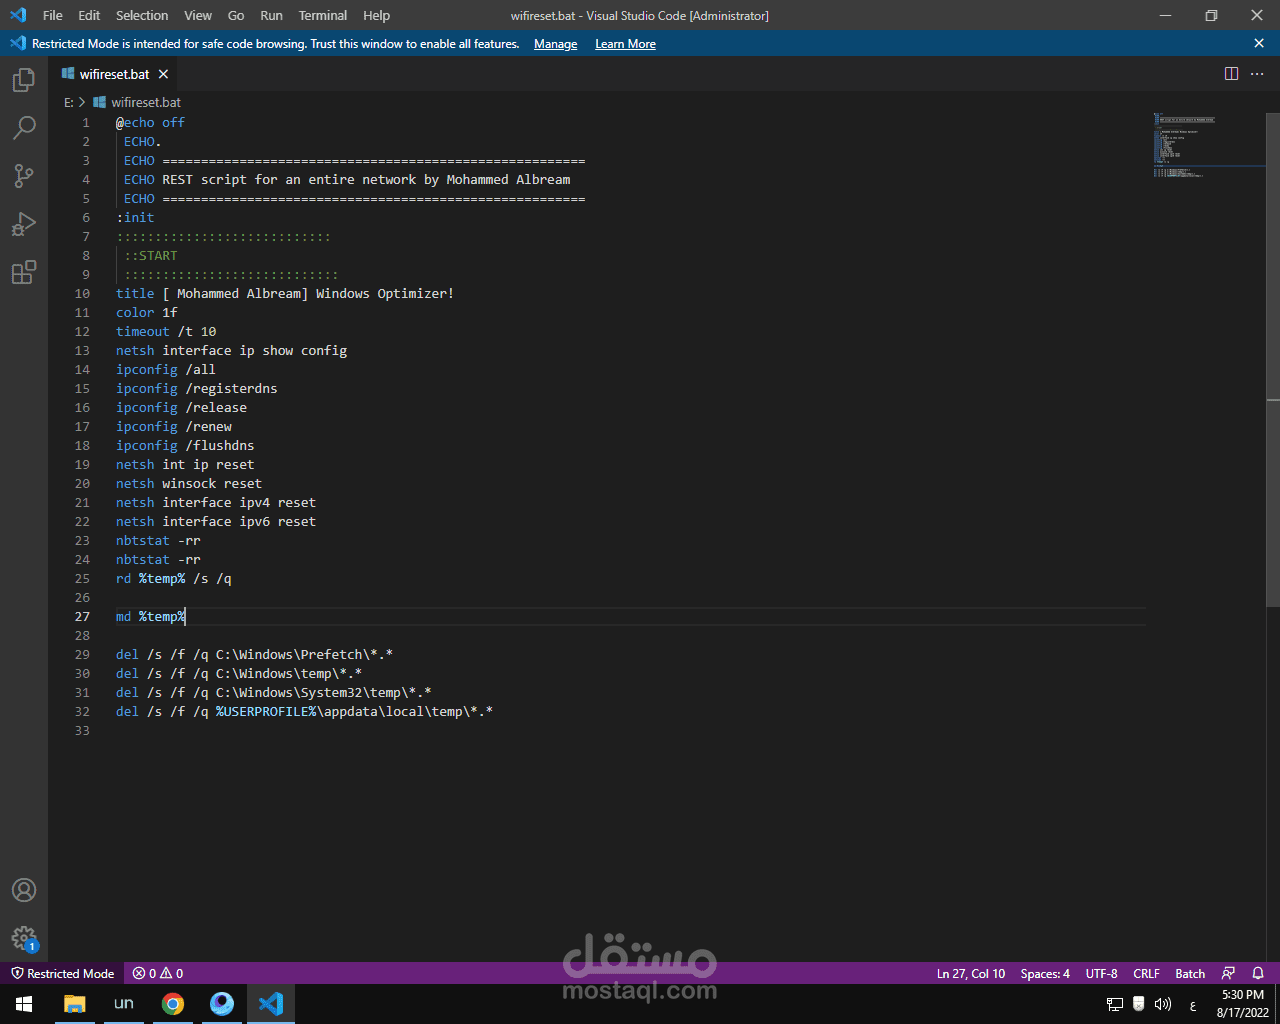Click the 'rd %temp% /s /q' line
This screenshot has width=1280, height=1024.
174,578
